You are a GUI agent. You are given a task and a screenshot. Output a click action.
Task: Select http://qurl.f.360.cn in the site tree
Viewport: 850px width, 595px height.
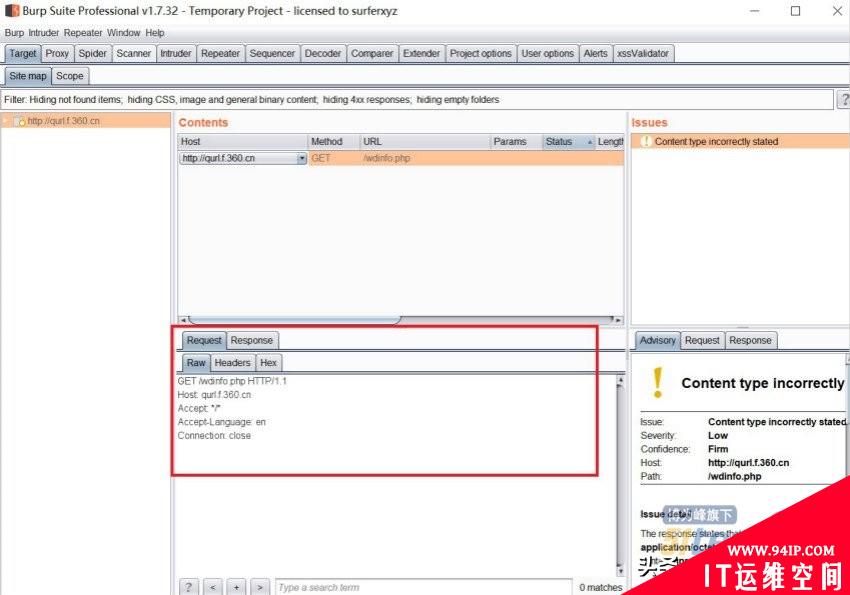coord(63,121)
